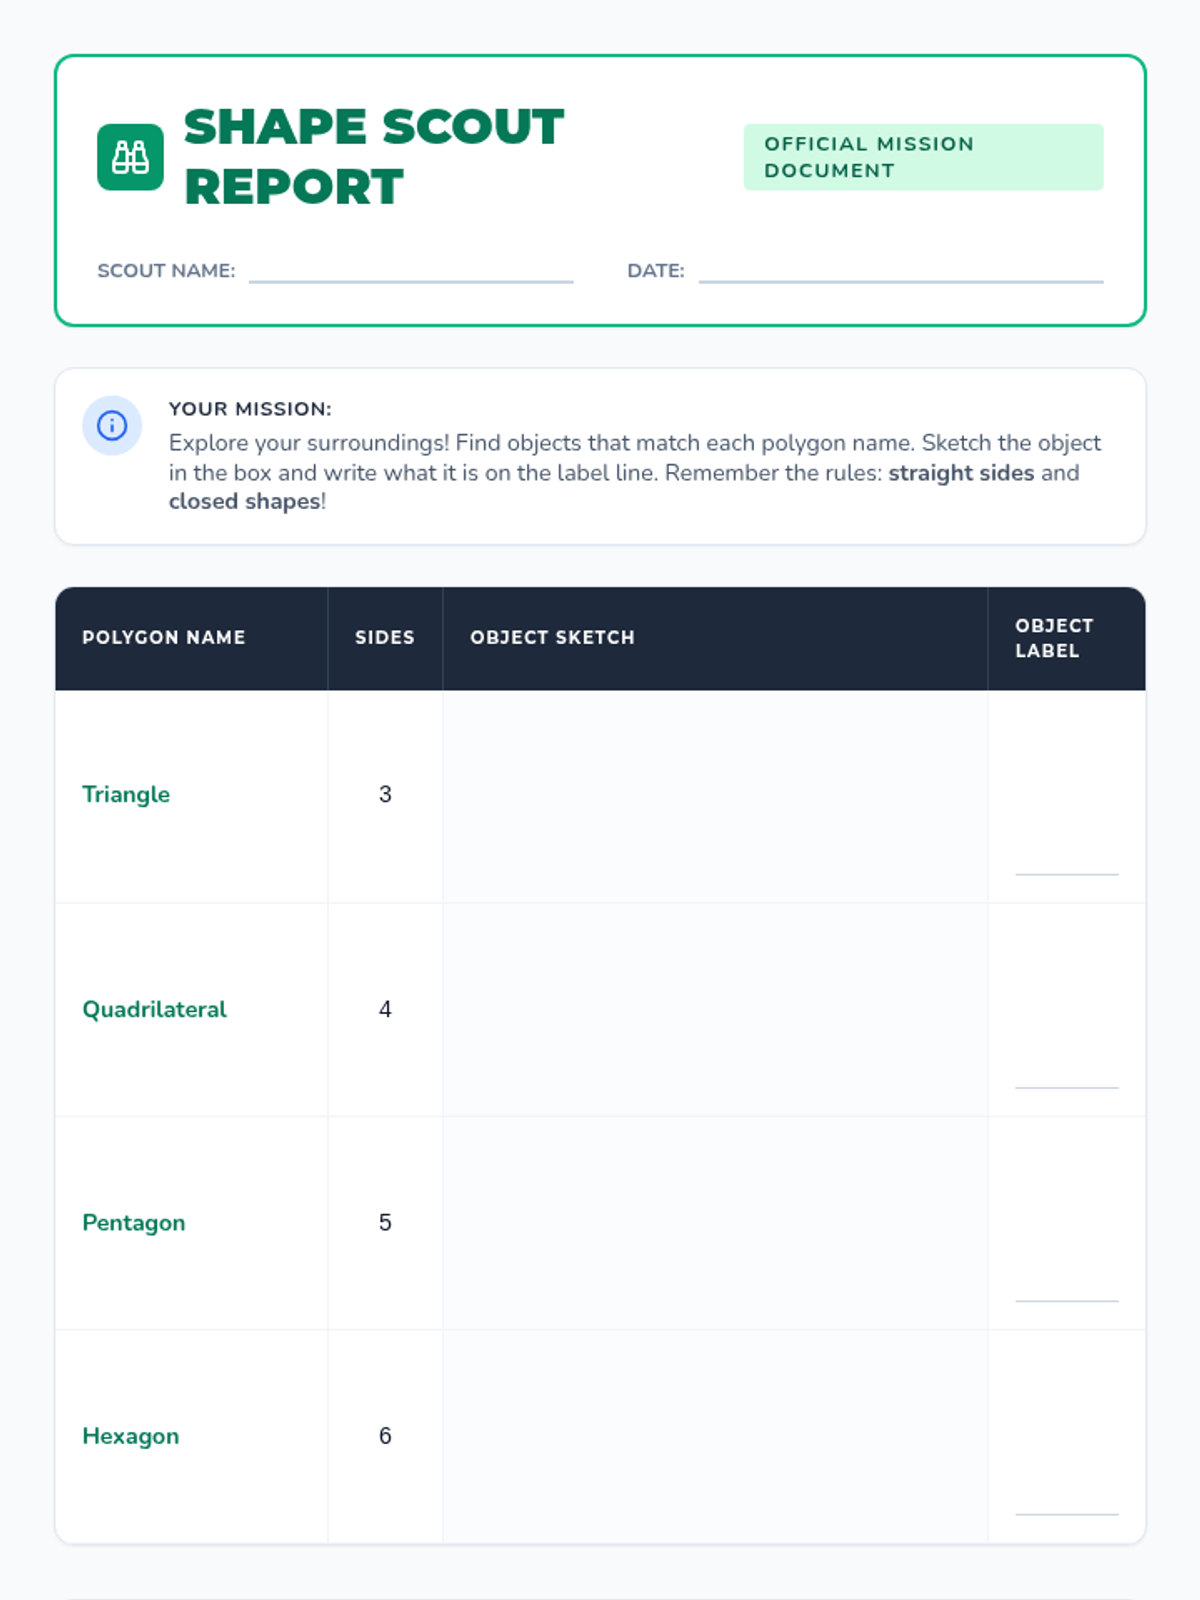Click the Triangle polygon name
1200x1600 pixels.
tap(126, 794)
